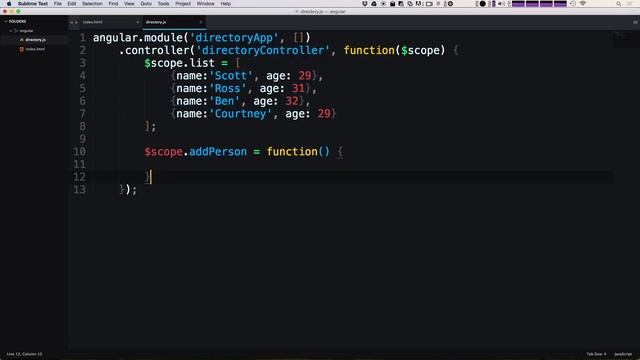The image size is (640, 360).
Task: Change the JavaScript syntax in status bar
Action: pos(623,354)
